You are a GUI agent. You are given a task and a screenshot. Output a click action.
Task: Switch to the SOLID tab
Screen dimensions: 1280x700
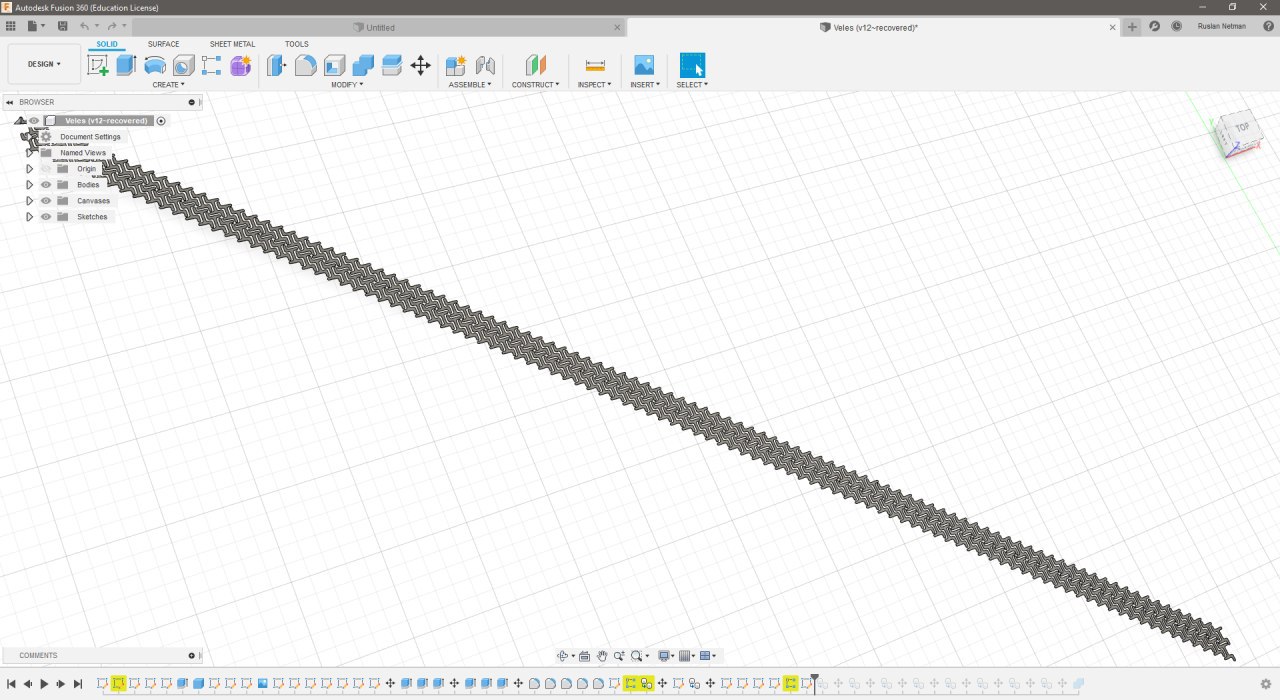[107, 44]
